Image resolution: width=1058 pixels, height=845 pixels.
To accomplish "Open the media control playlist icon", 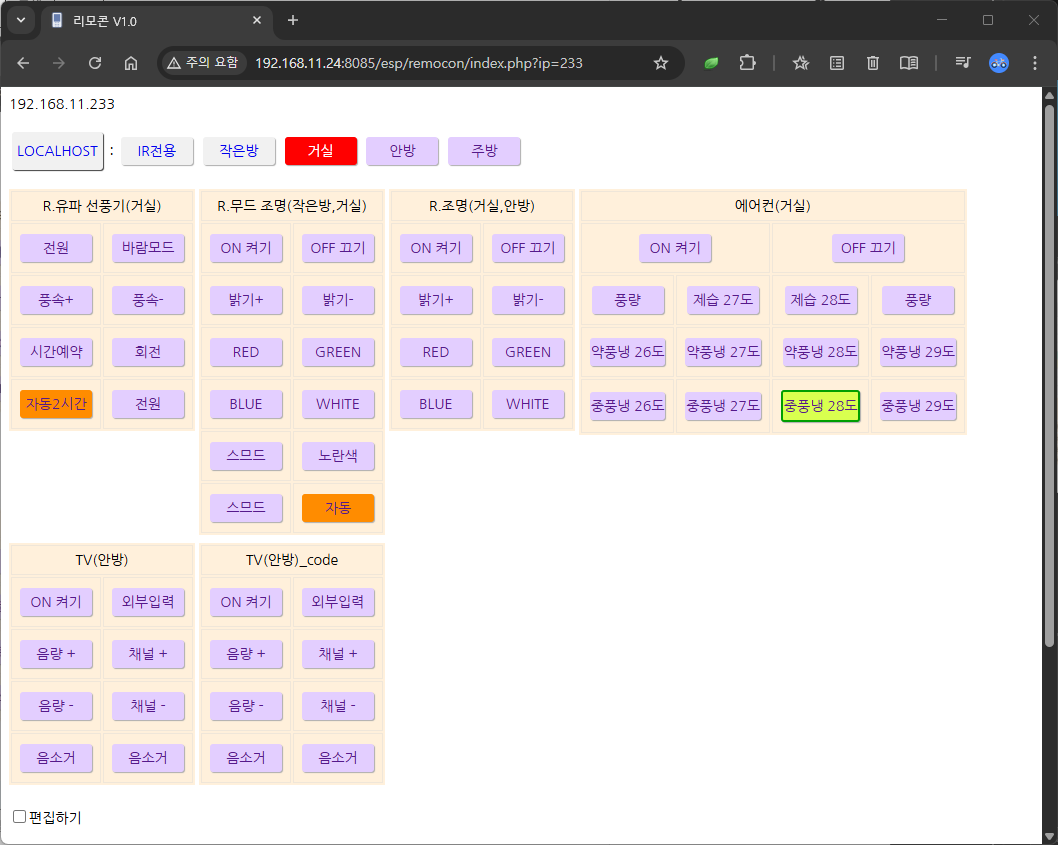I will point(962,63).
